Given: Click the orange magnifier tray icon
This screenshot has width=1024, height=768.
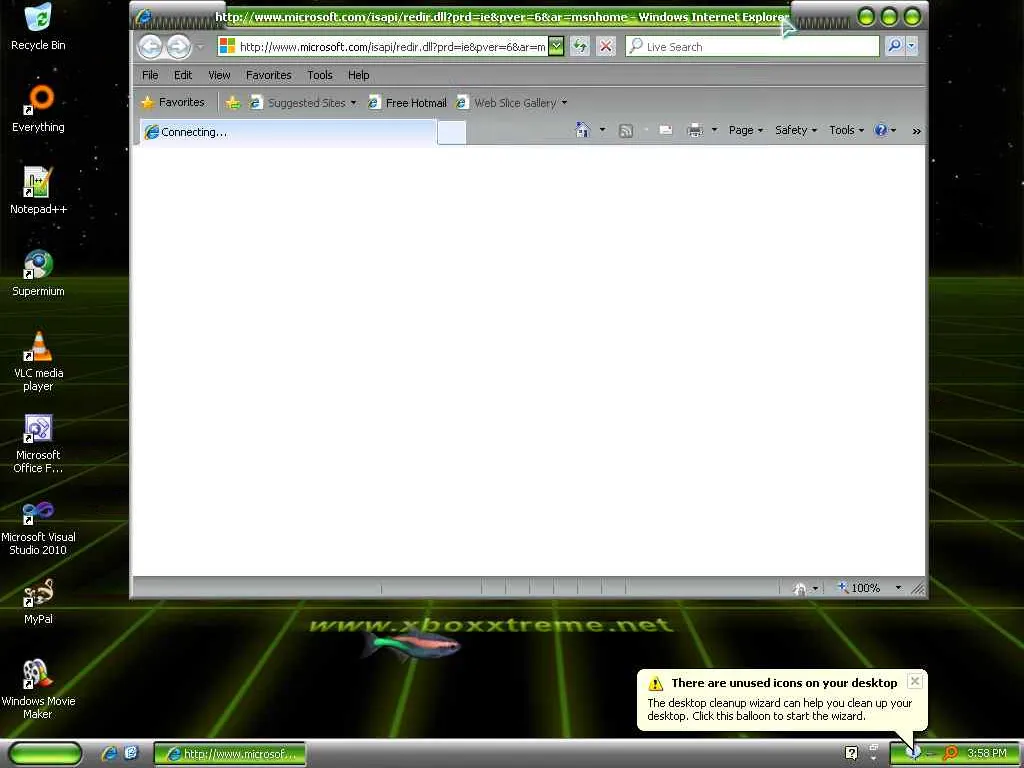Looking at the screenshot, I should [x=950, y=754].
